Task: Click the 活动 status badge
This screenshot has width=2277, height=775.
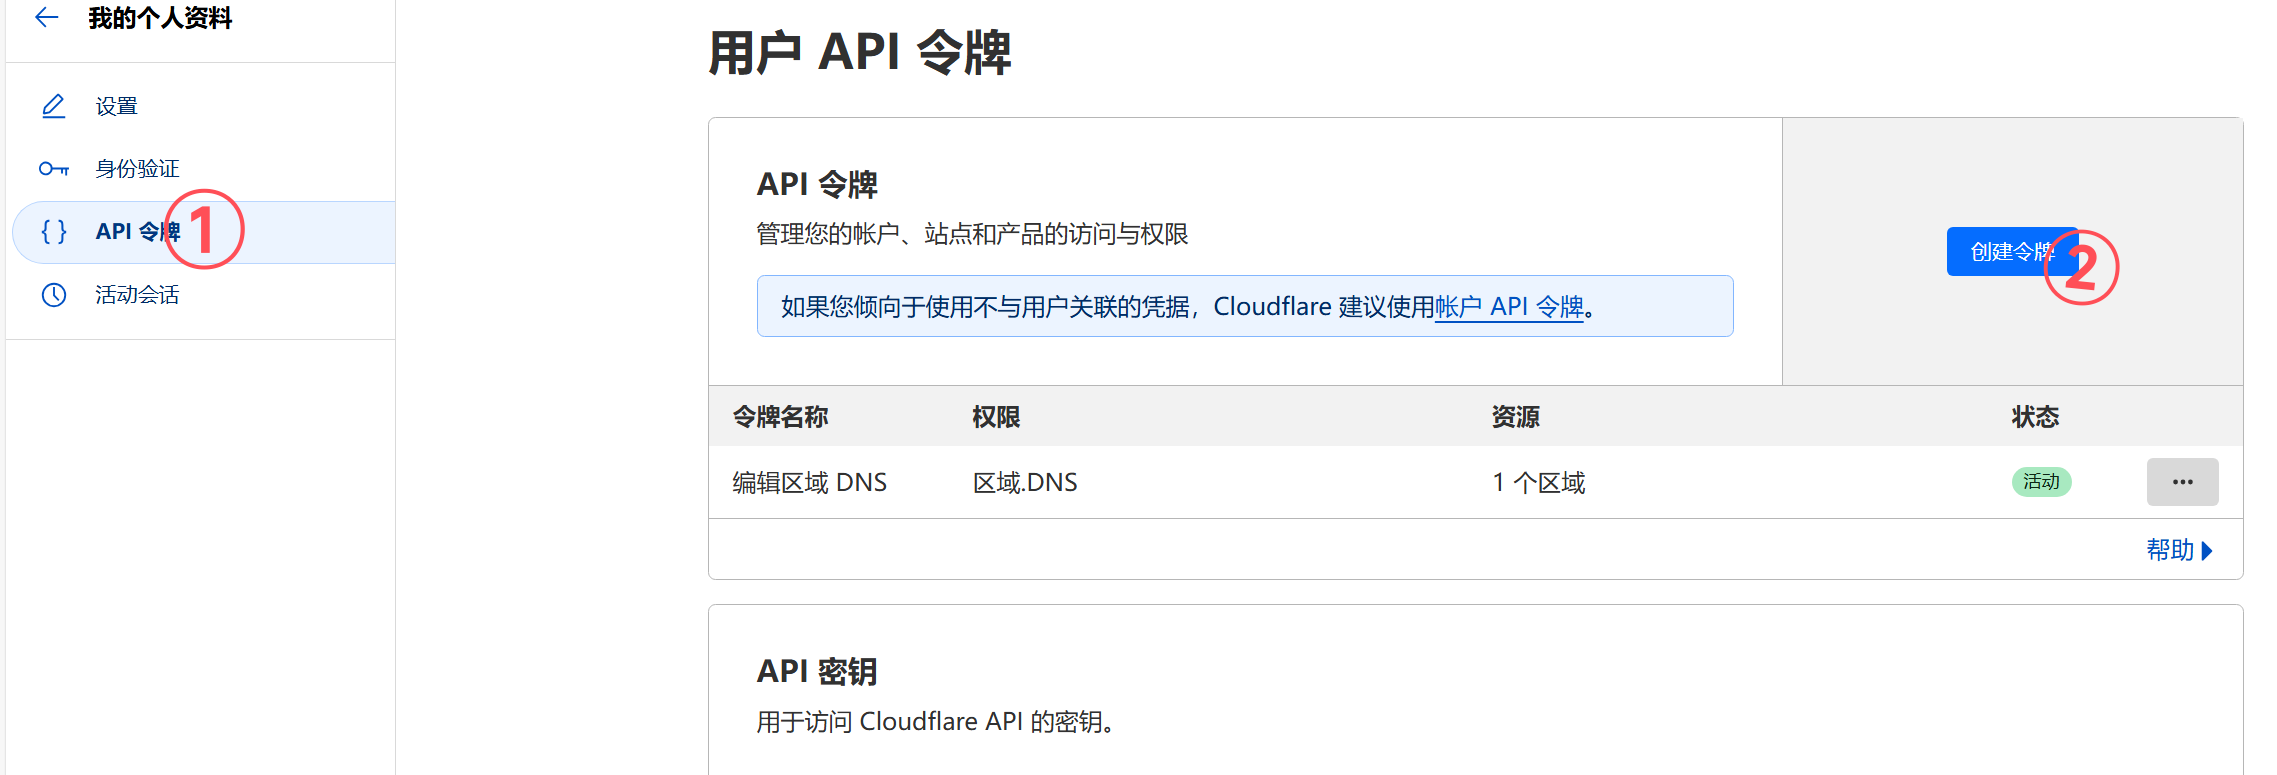Action: click(2041, 482)
